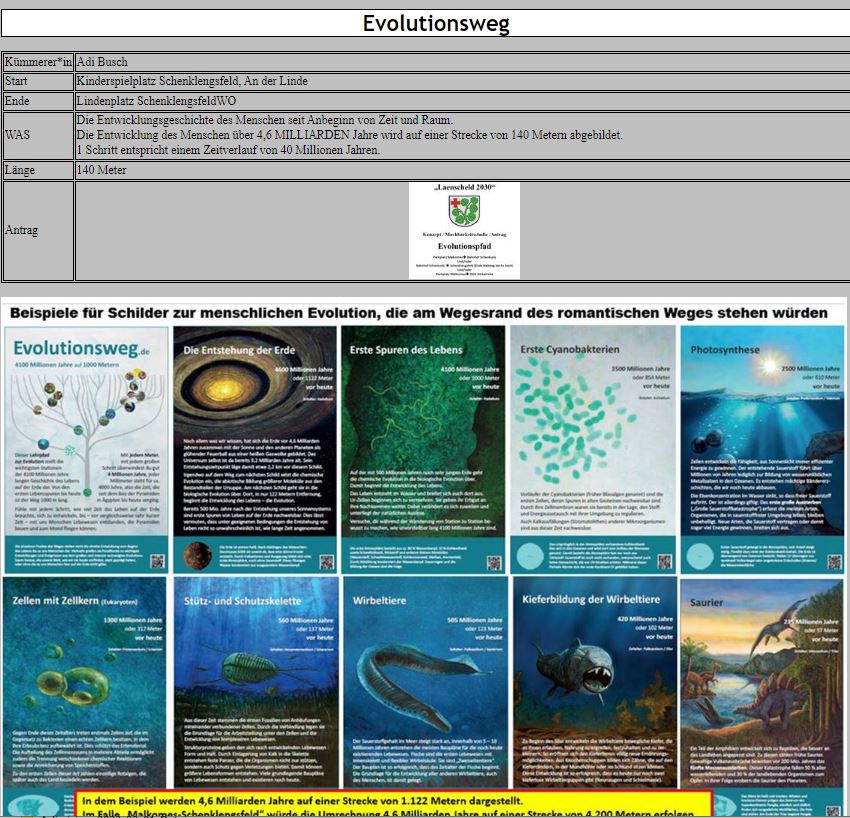
Task: Click QR code on Erste Cyanobakterien poster
Action: 663,561
